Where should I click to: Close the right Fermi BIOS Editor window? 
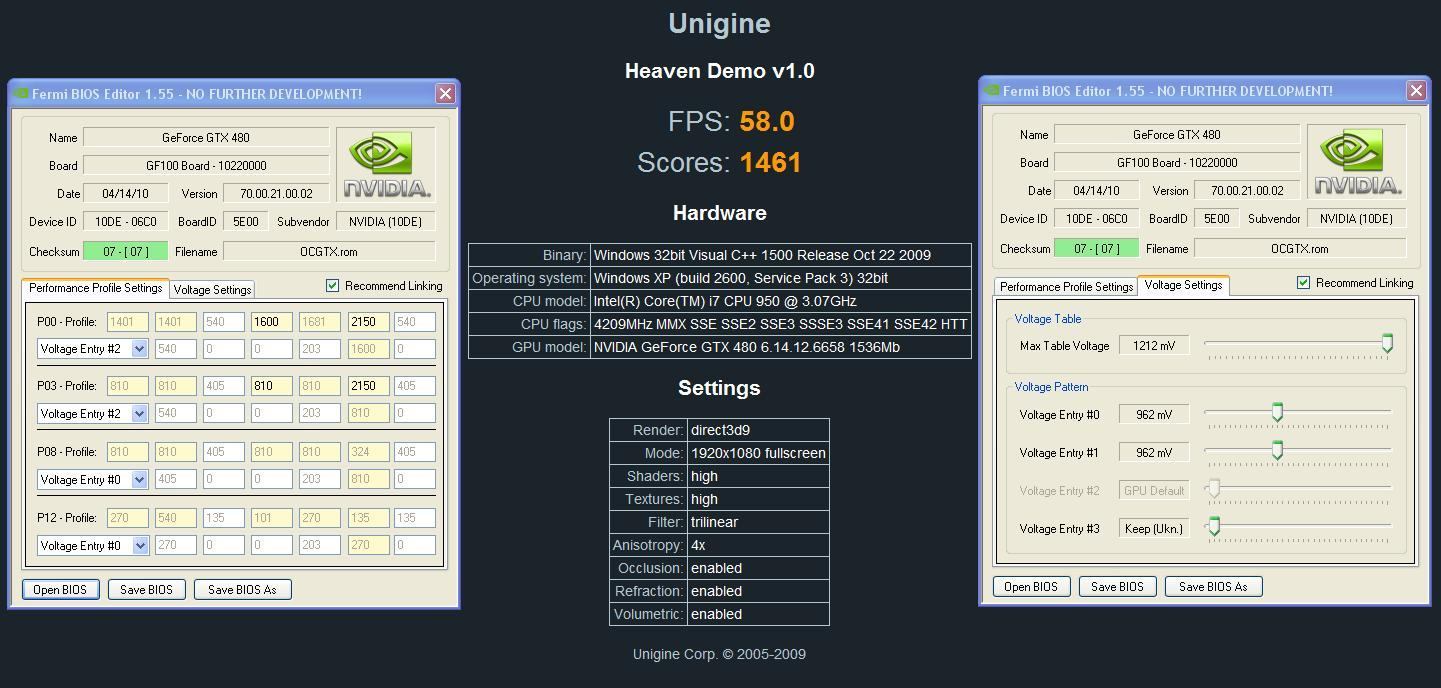[1416, 90]
